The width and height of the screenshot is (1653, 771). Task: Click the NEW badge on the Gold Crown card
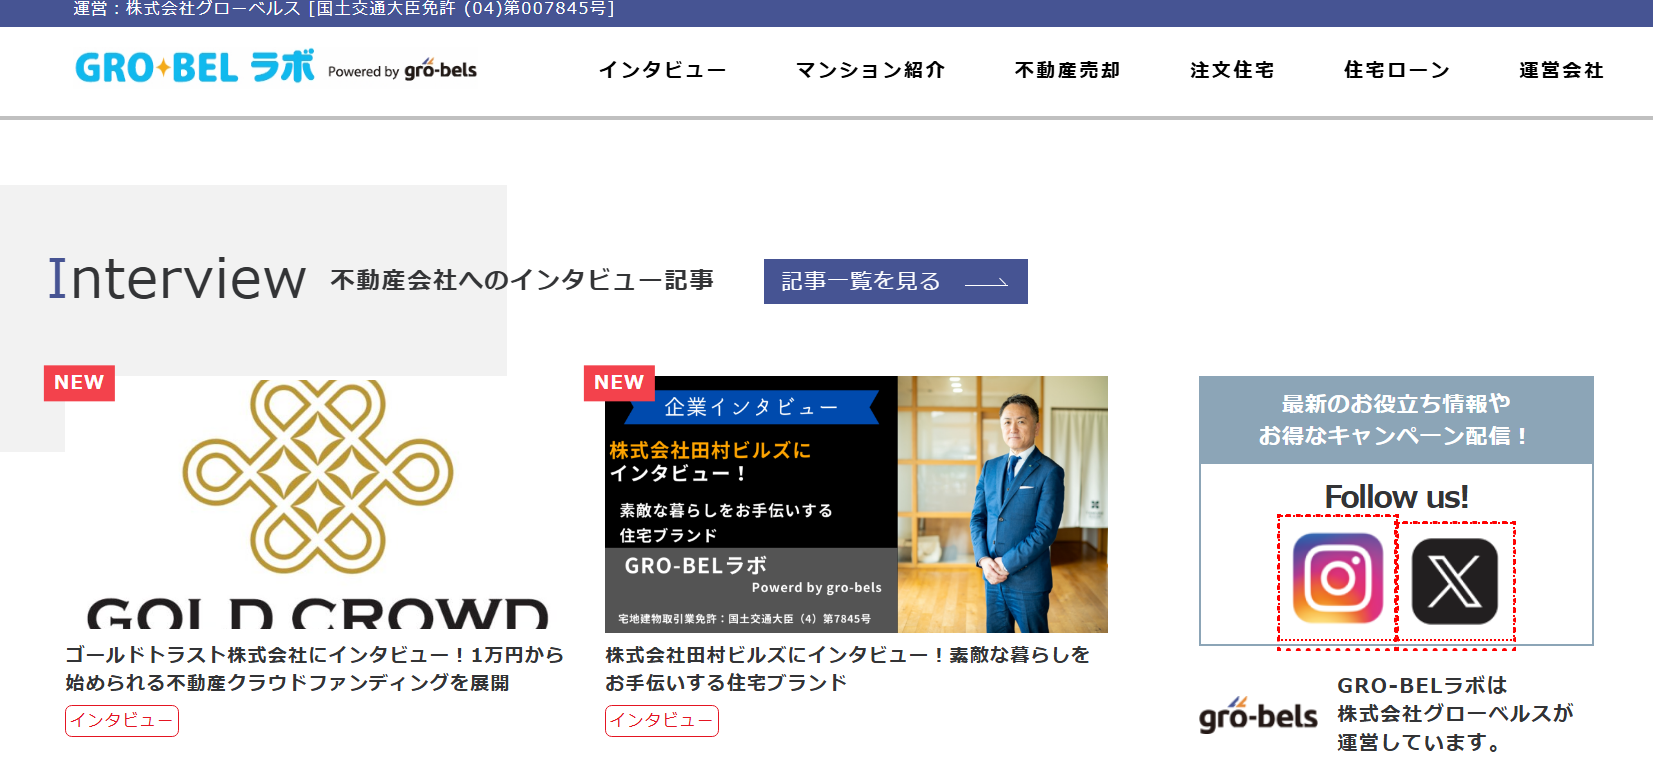pos(79,383)
